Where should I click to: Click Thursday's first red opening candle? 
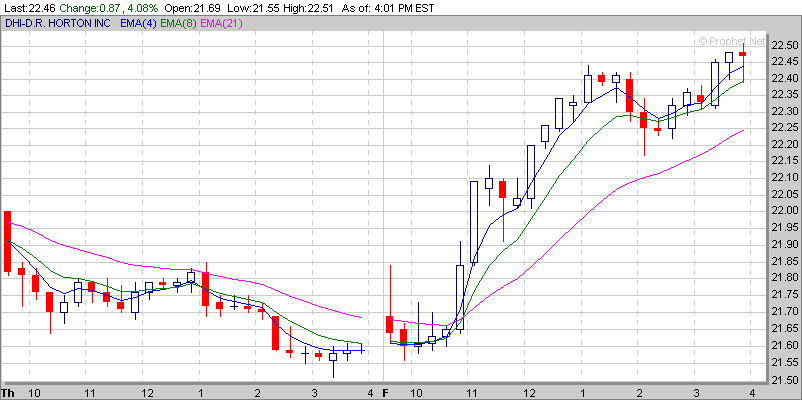pos(7,241)
